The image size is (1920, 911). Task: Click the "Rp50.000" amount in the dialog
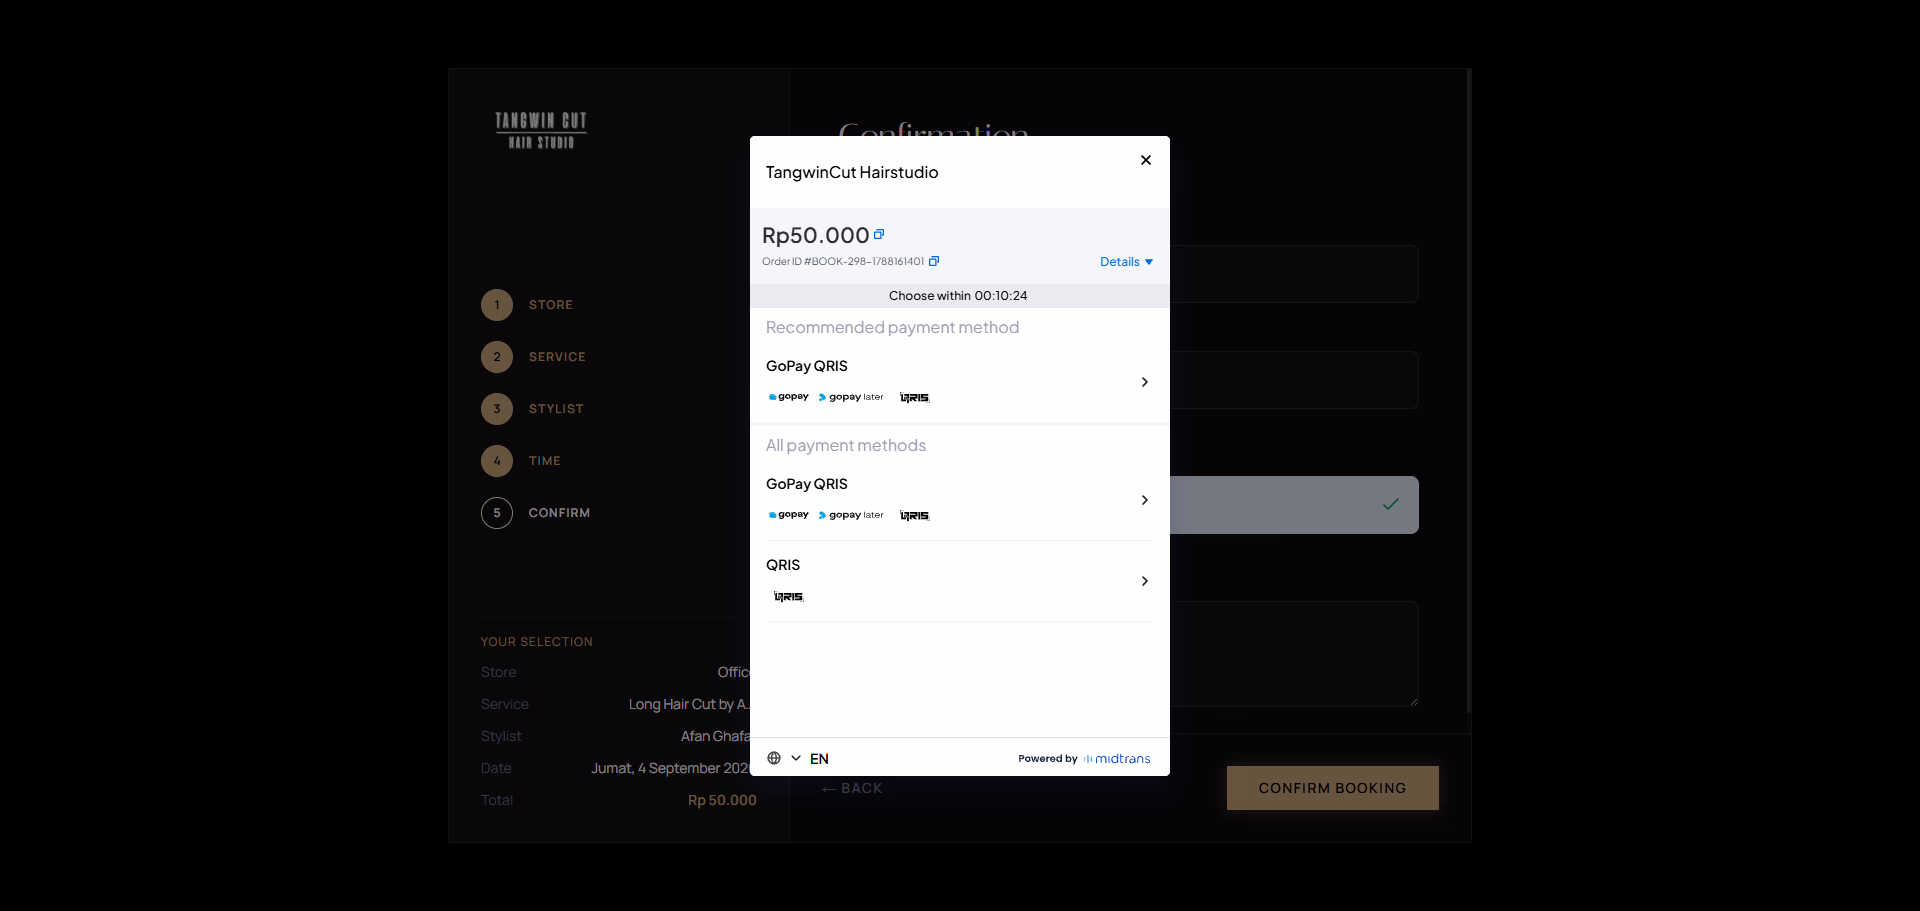click(x=816, y=235)
